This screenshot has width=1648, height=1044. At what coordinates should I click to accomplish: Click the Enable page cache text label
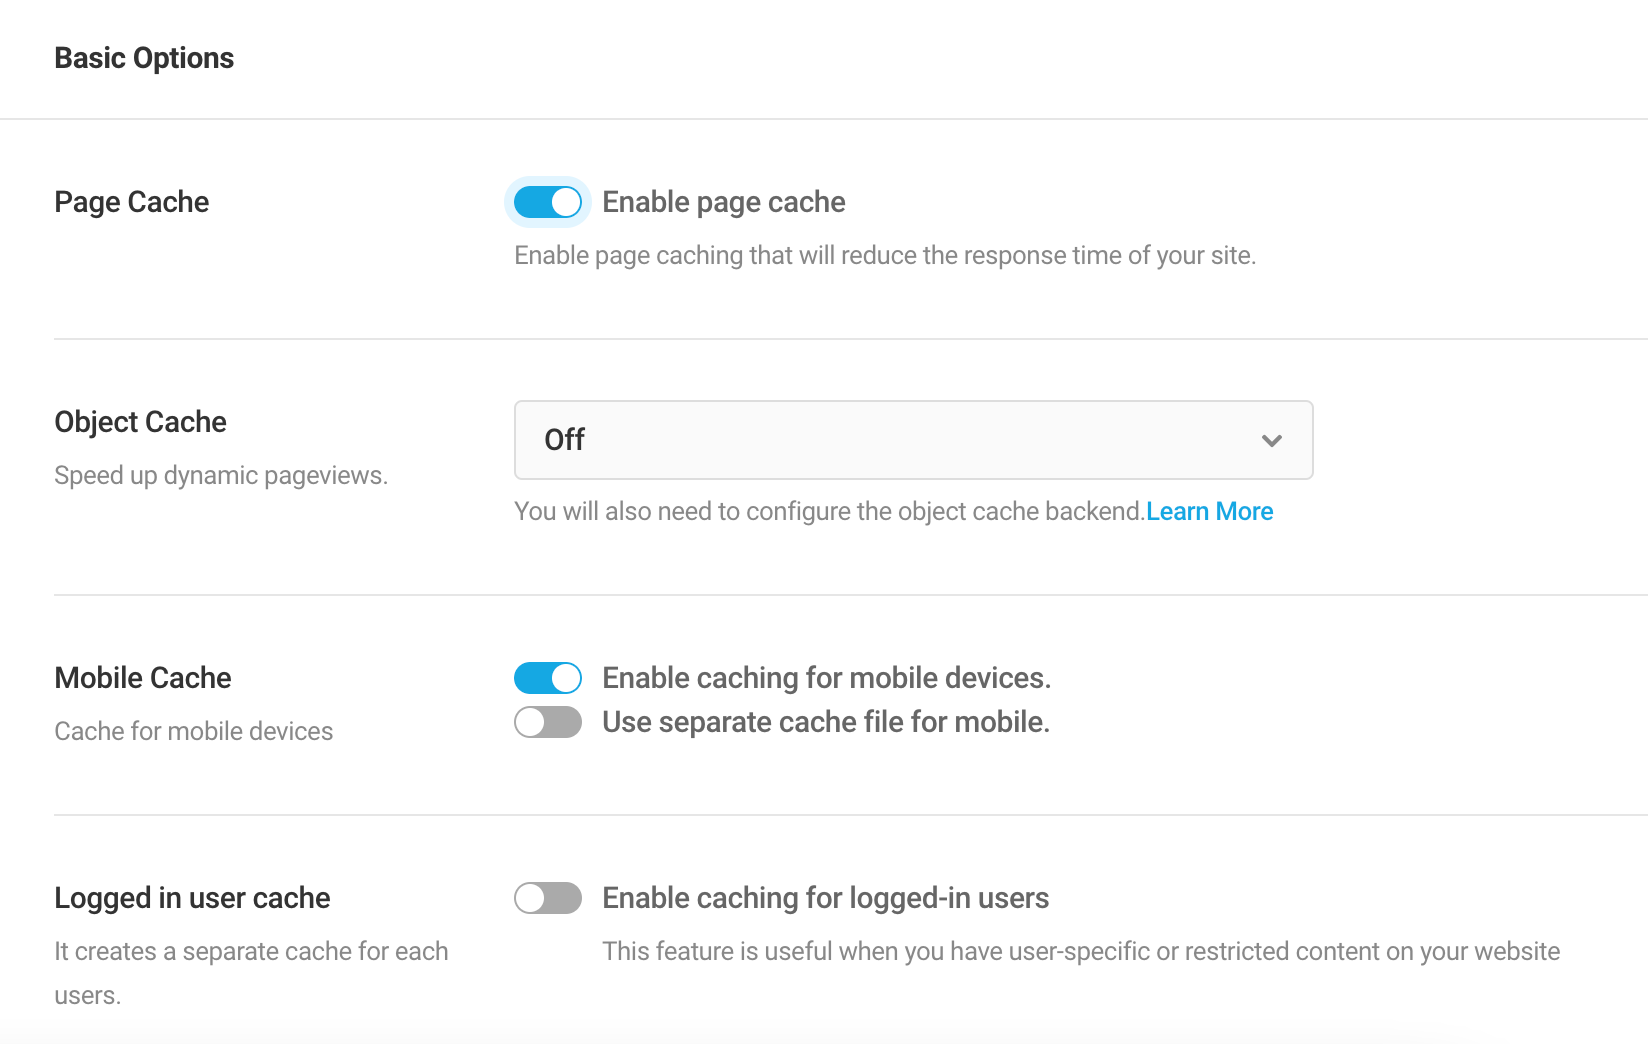[724, 201]
